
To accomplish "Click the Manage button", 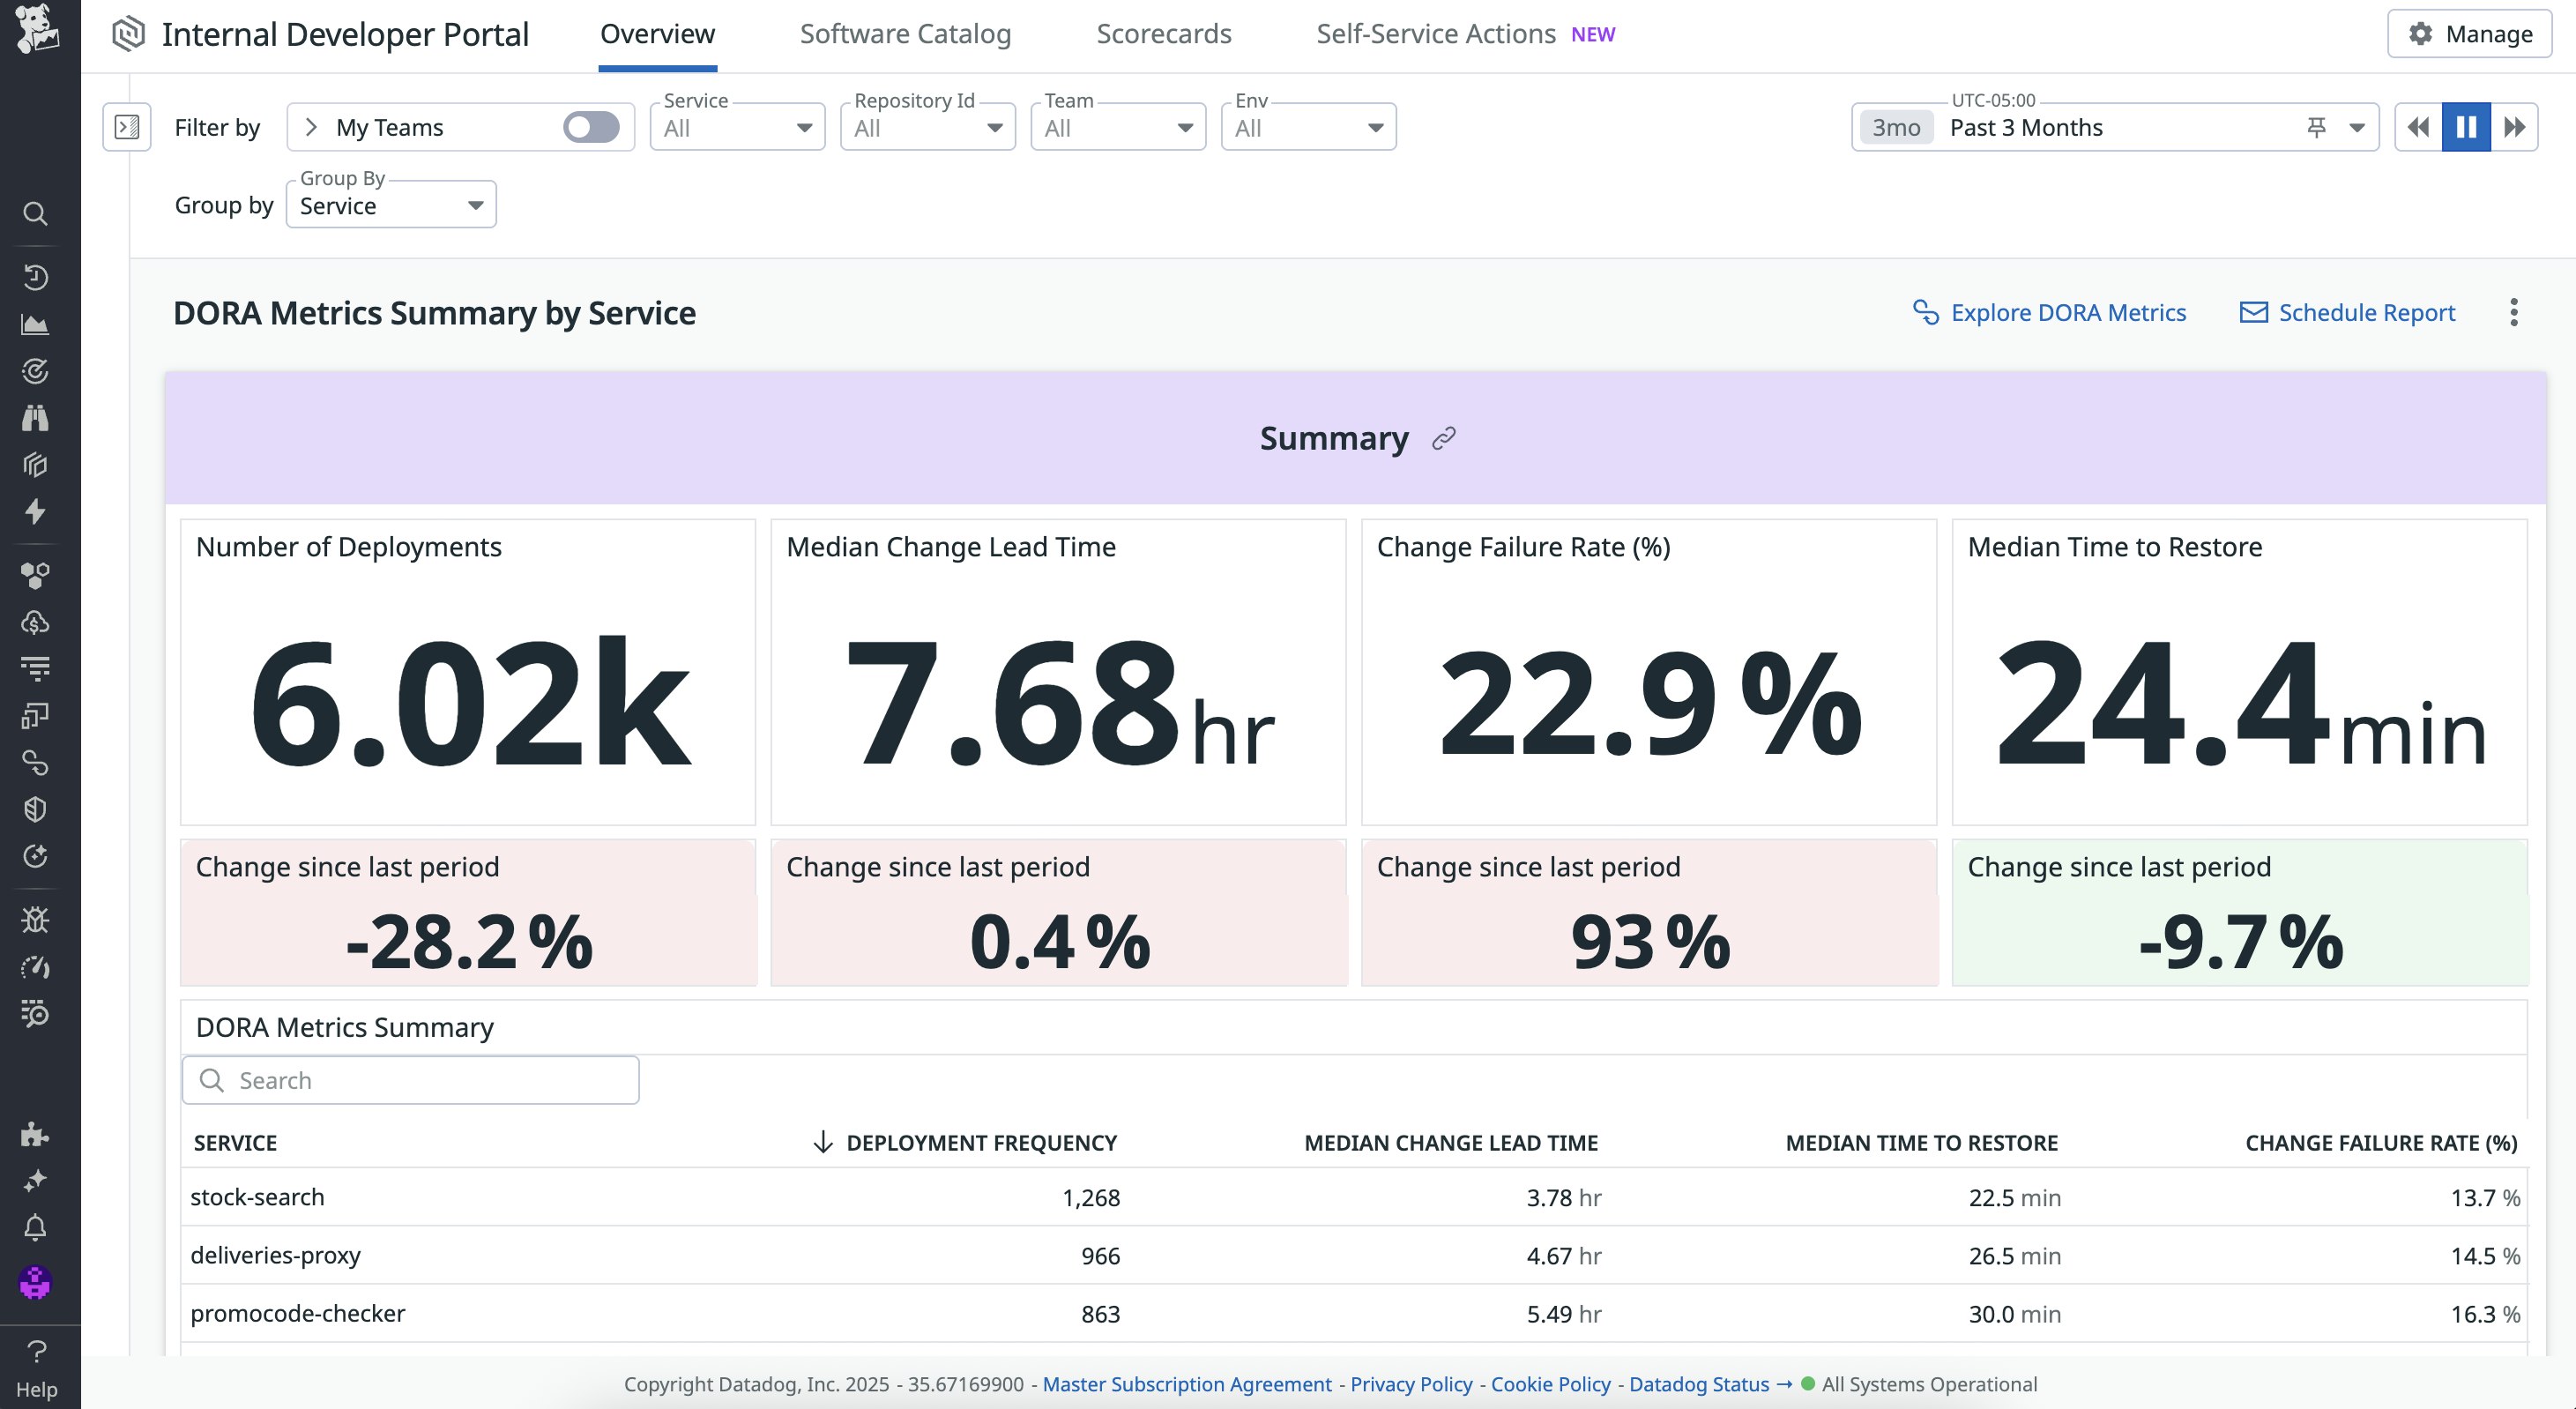I will pos(2469,34).
